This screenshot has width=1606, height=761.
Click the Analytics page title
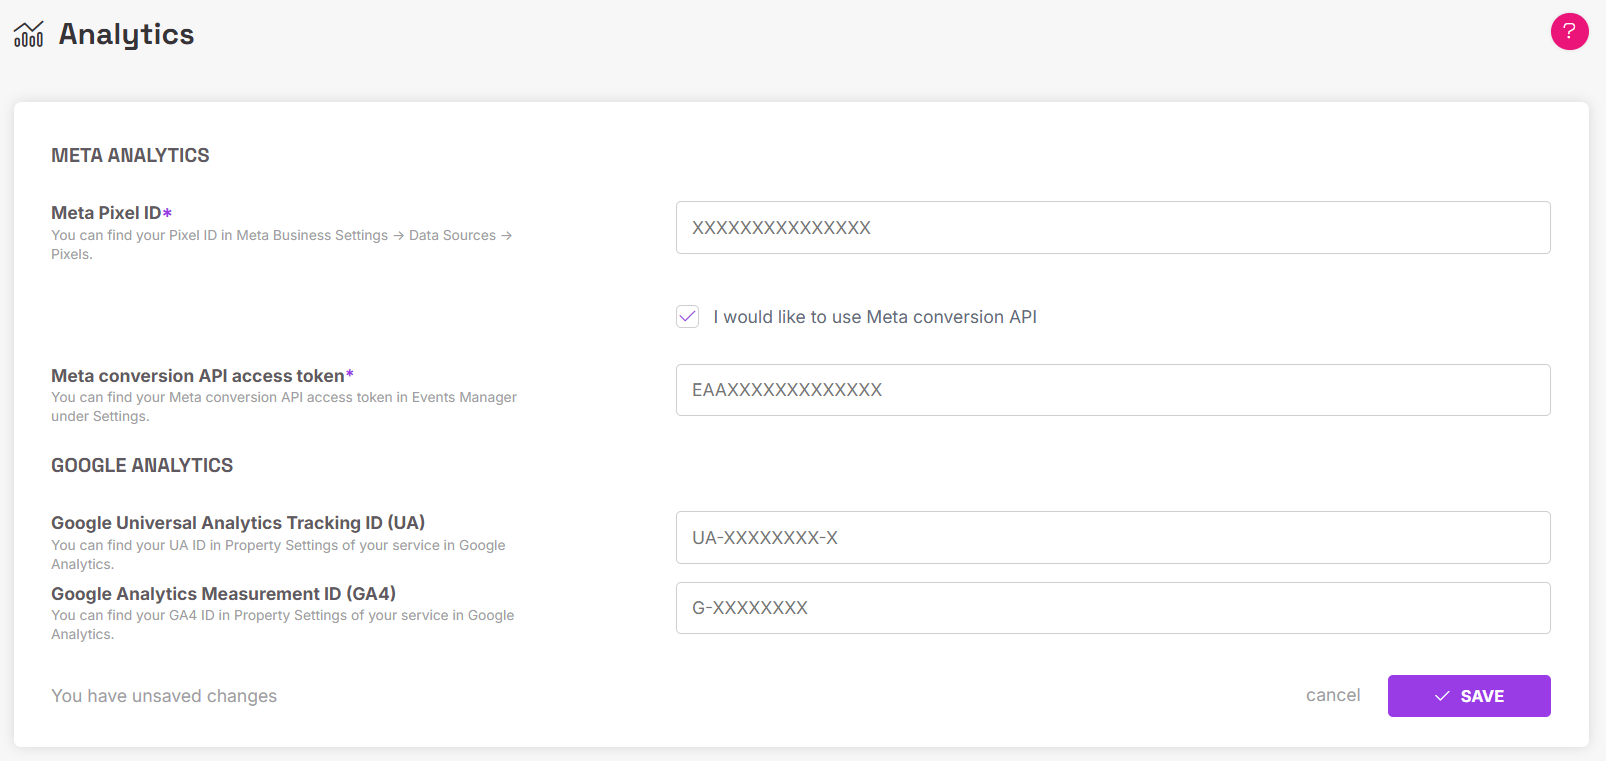[x=126, y=34]
